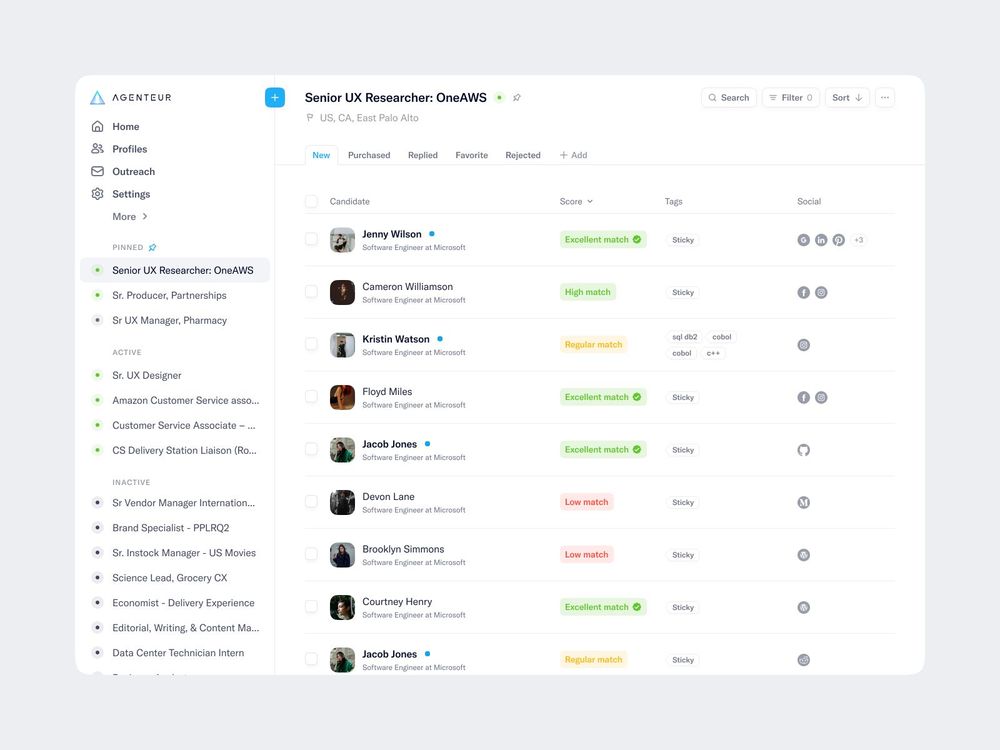Viewport: 1000px width, 750px height.
Task: Sort by the Score column dropdown
Action: [x=577, y=202]
